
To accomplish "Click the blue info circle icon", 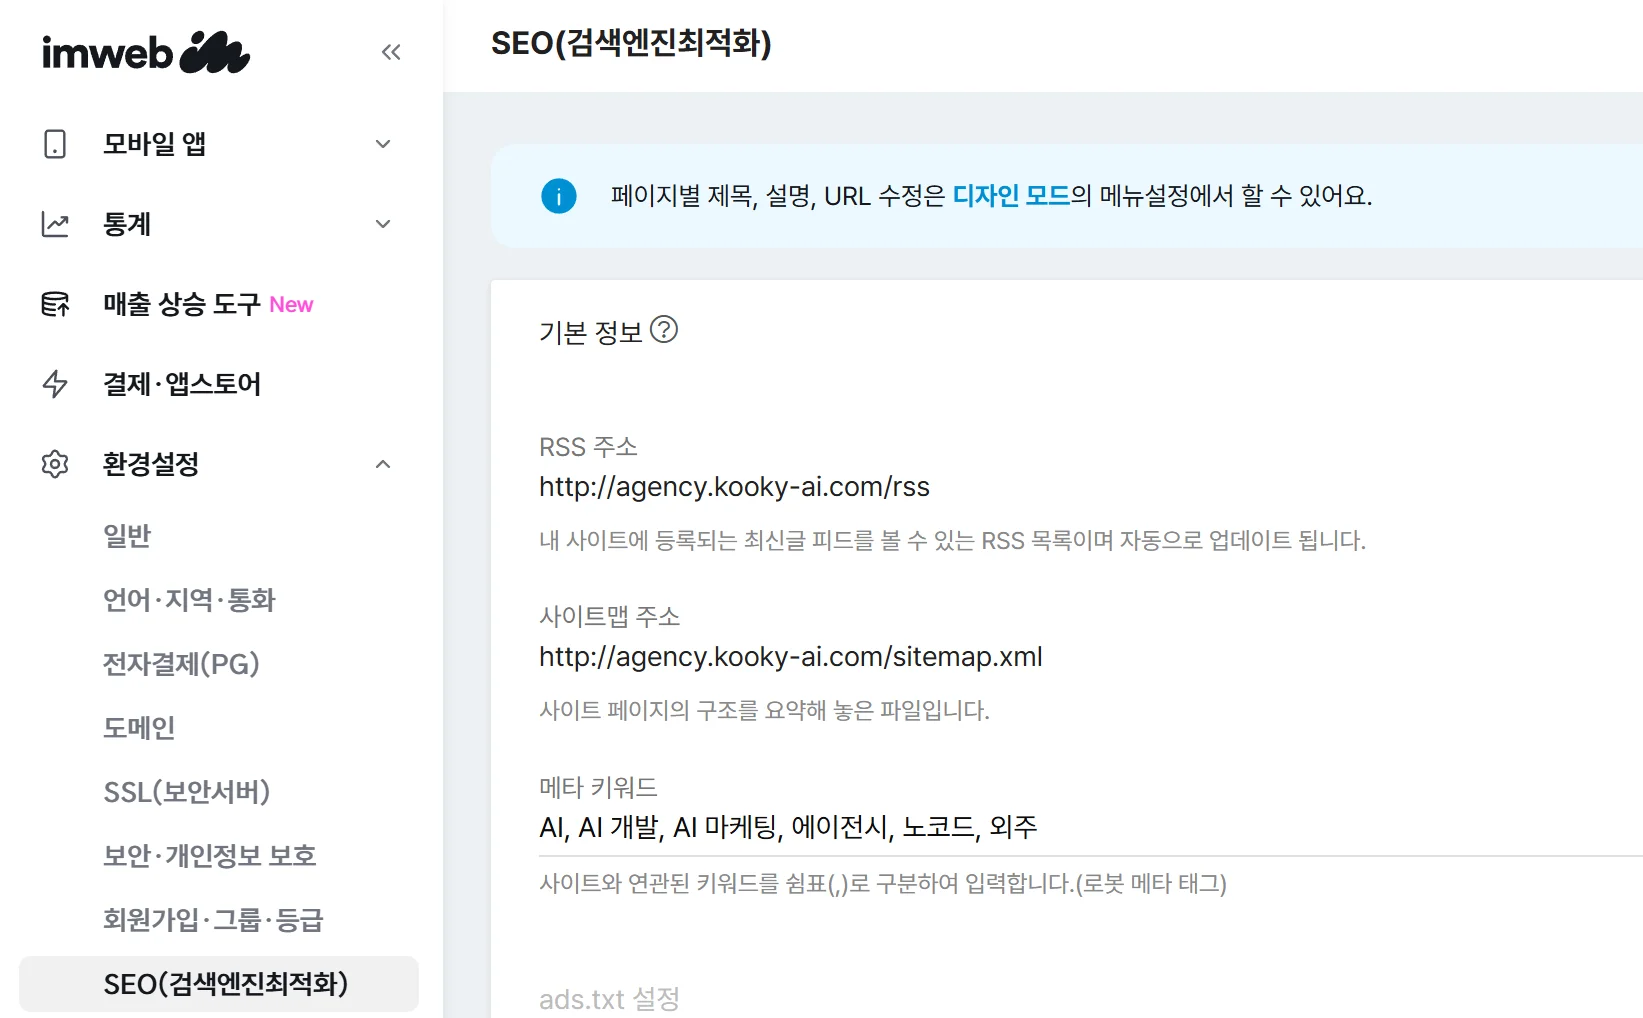I will click(x=559, y=196).
